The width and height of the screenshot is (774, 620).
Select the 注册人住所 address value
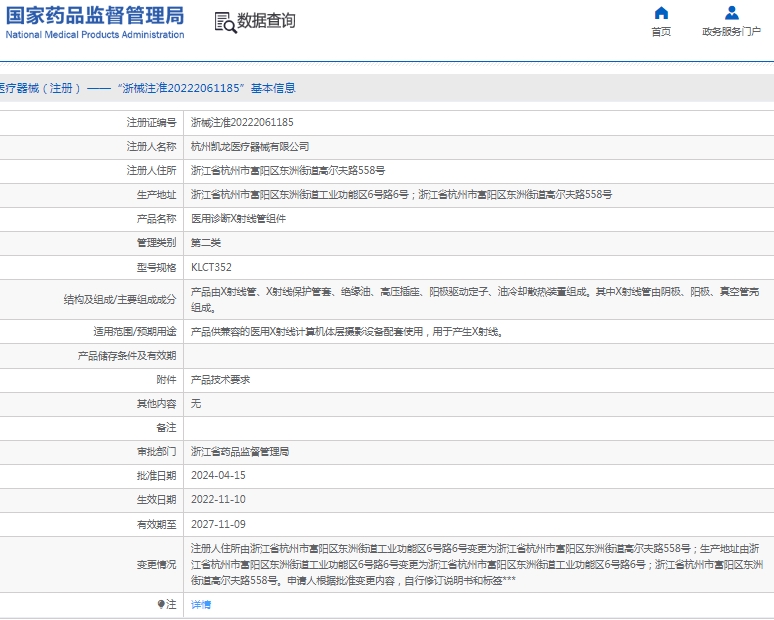tap(288, 171)
